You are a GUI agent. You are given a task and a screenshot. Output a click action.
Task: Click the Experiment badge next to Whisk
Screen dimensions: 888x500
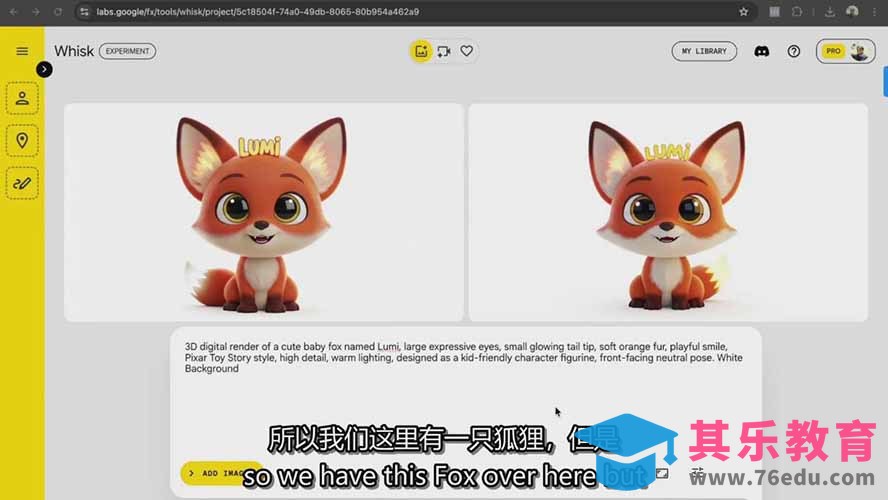pyautogui.click(x=127, y=51)
